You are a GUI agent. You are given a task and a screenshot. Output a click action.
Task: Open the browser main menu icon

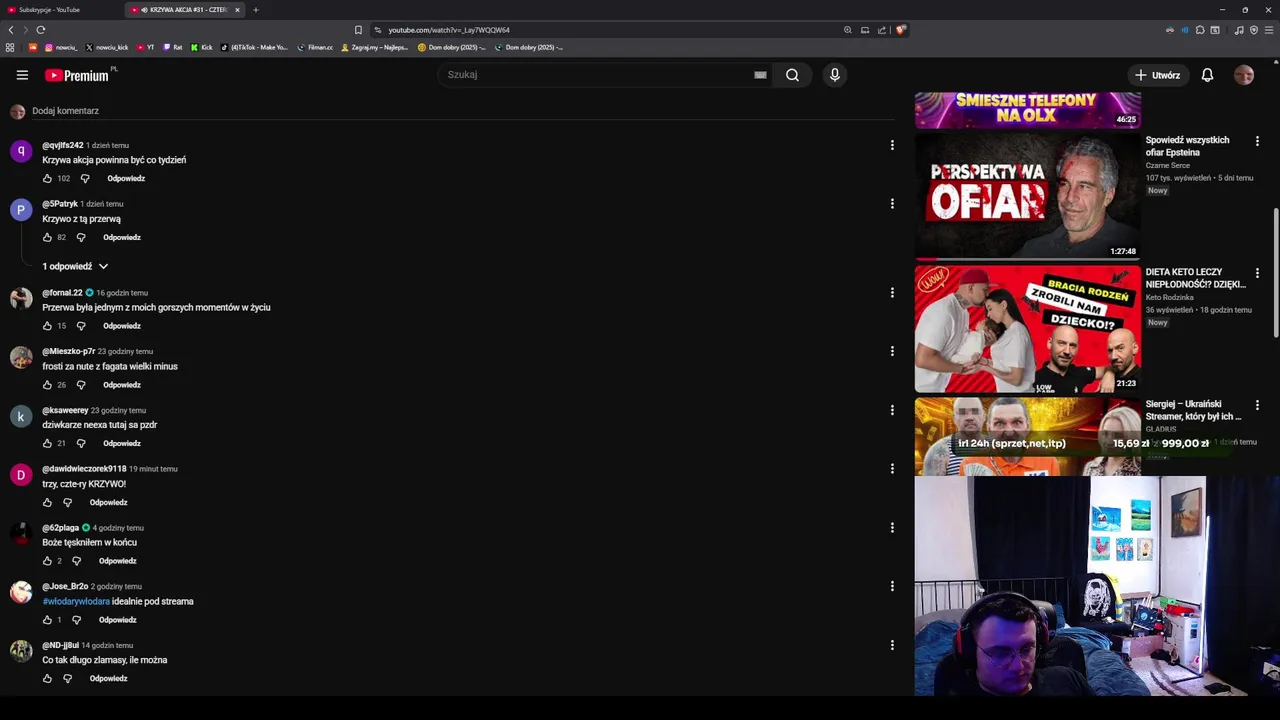click(1269, 30)
